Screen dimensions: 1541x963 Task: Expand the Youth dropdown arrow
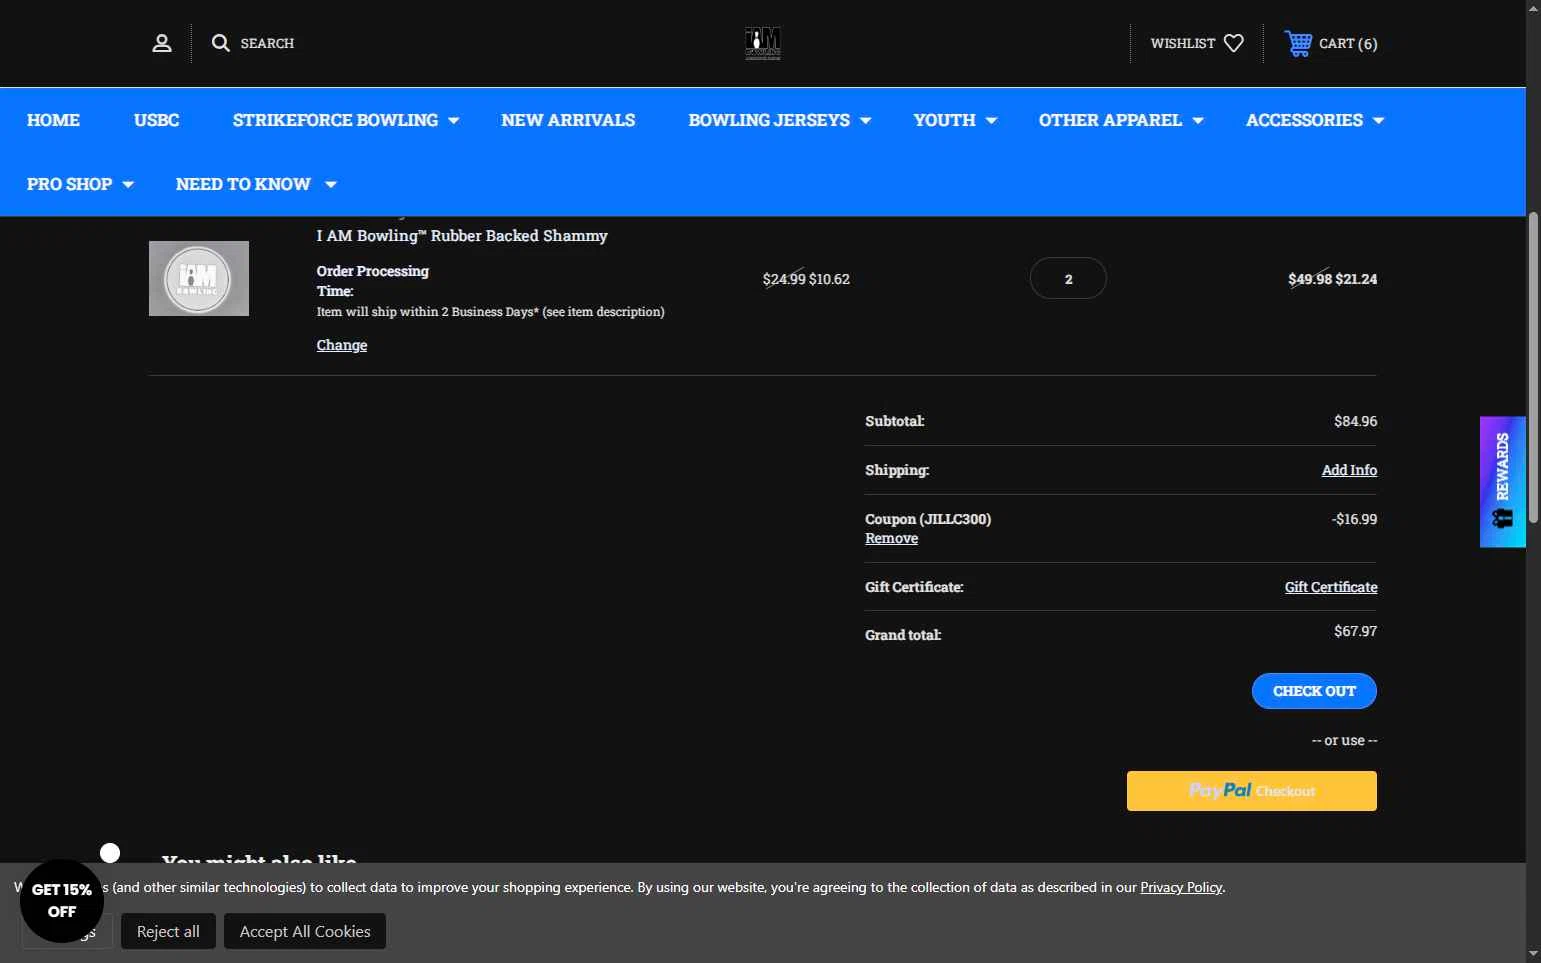coord(991,121)
